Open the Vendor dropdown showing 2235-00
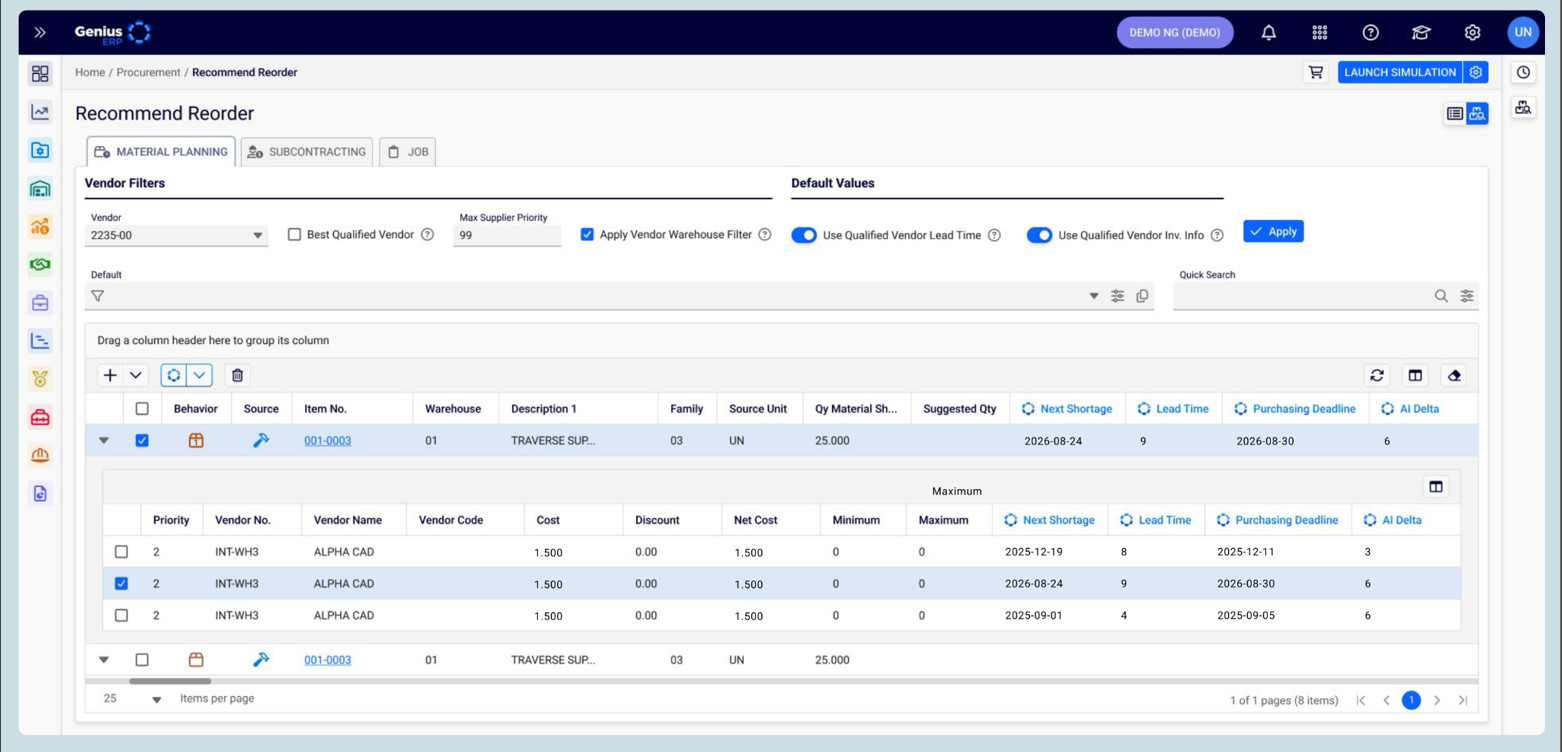Image resolution: width=1562 pixels, height=752 pixels. (x=258, y=236)
